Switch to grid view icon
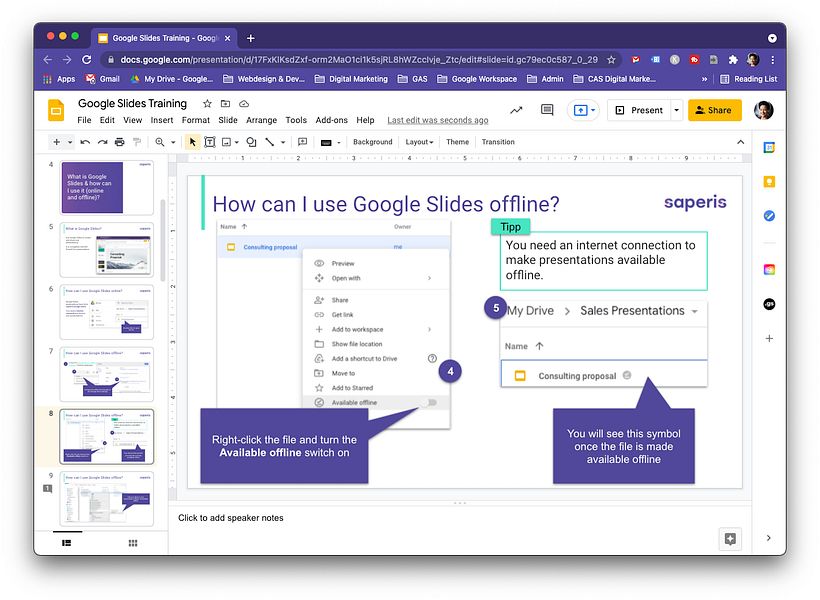The image size is (820, 600). coord(133,543)
